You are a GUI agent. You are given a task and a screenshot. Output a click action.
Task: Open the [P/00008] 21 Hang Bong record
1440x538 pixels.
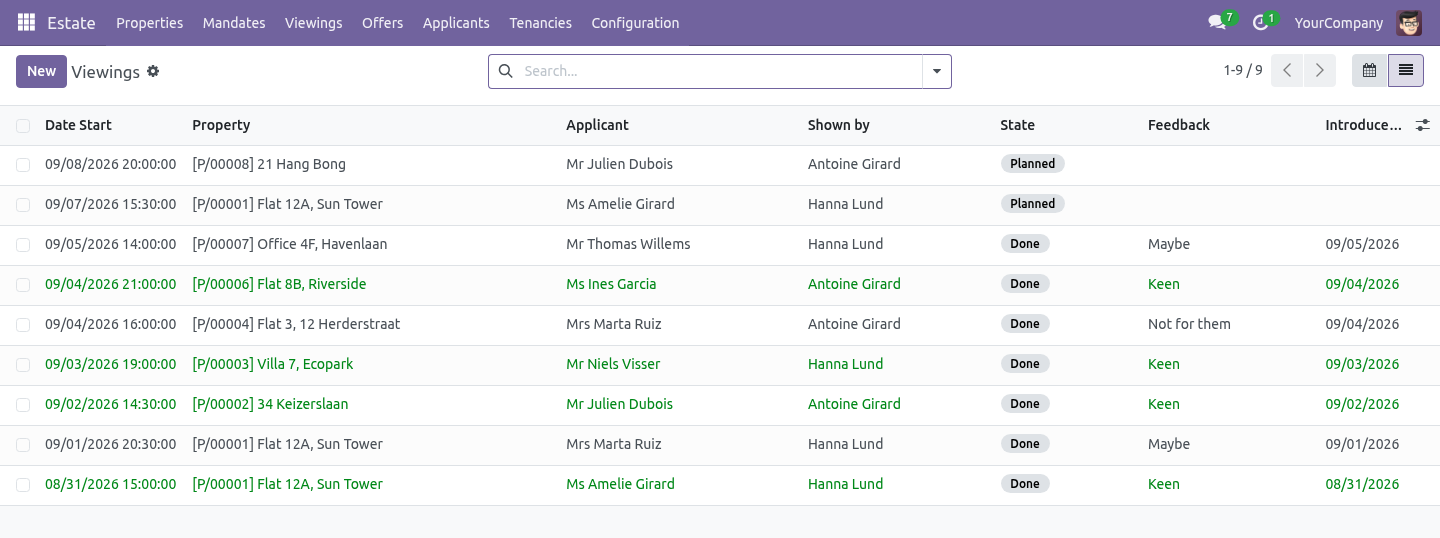tap(269, 164)
